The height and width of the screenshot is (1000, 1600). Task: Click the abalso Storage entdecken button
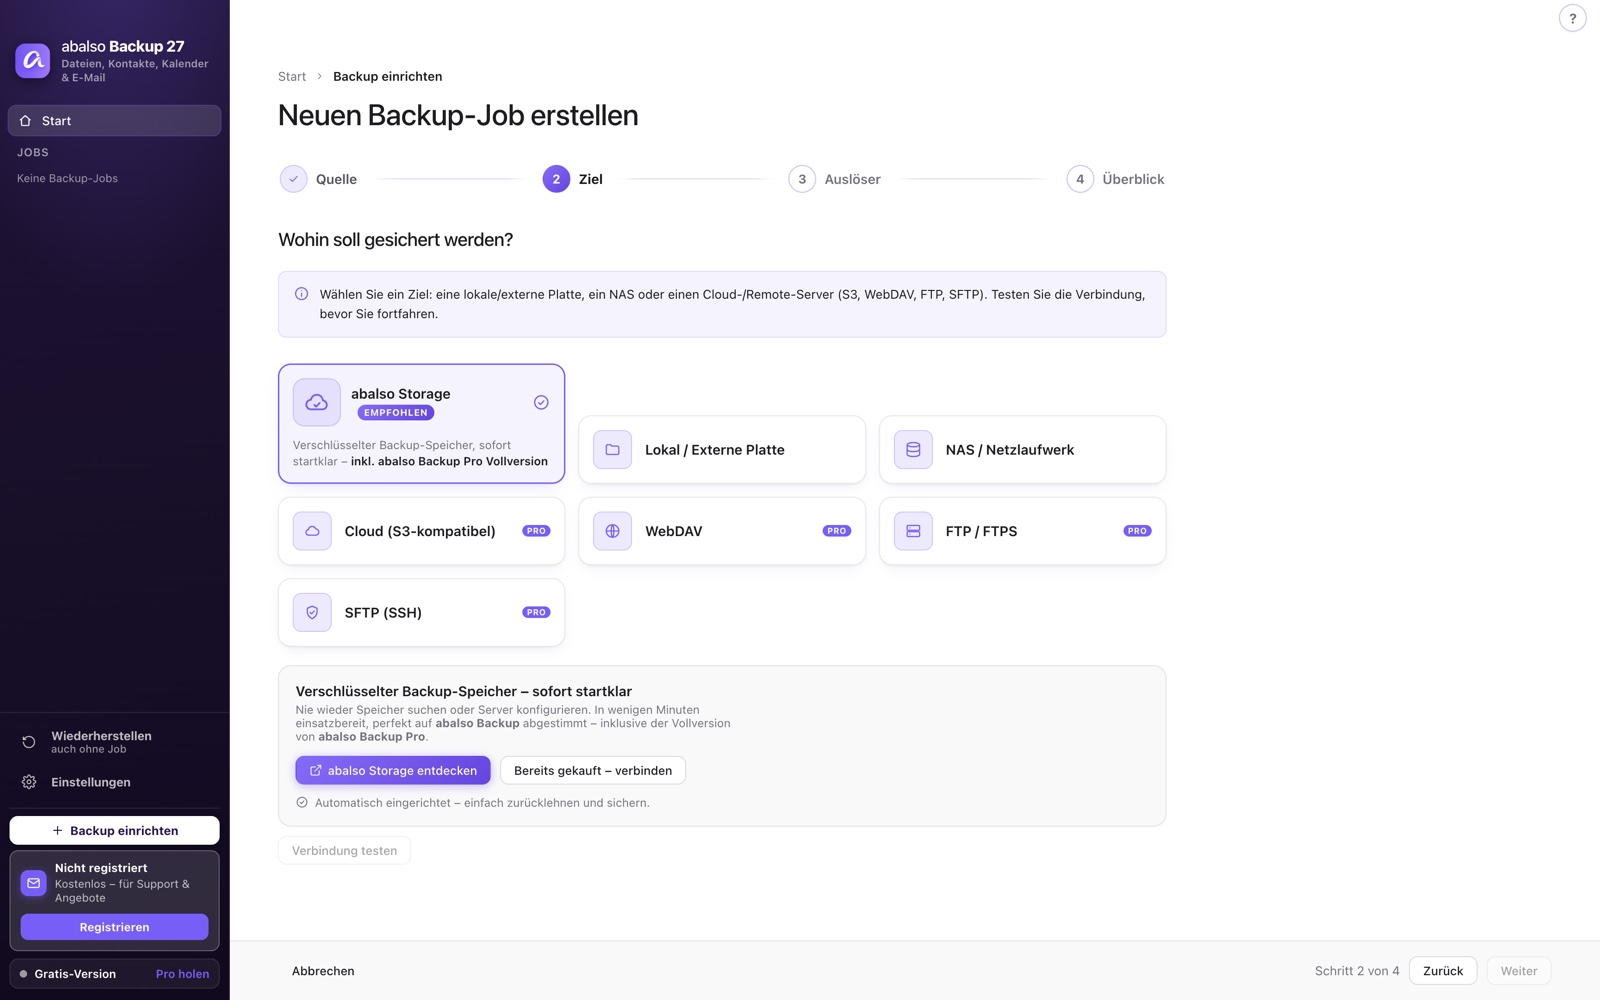393,770
